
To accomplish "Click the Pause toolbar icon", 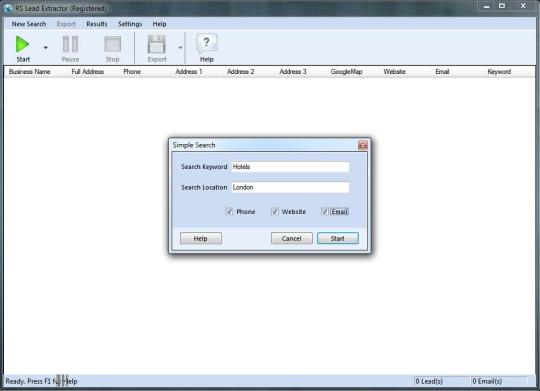I will pos(70,44).
